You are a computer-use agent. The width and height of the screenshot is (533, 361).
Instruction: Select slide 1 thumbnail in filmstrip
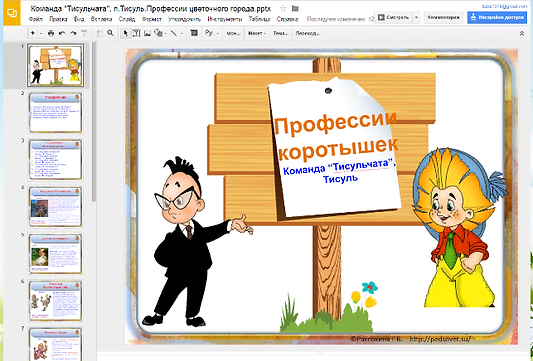[x=55, y=65]
